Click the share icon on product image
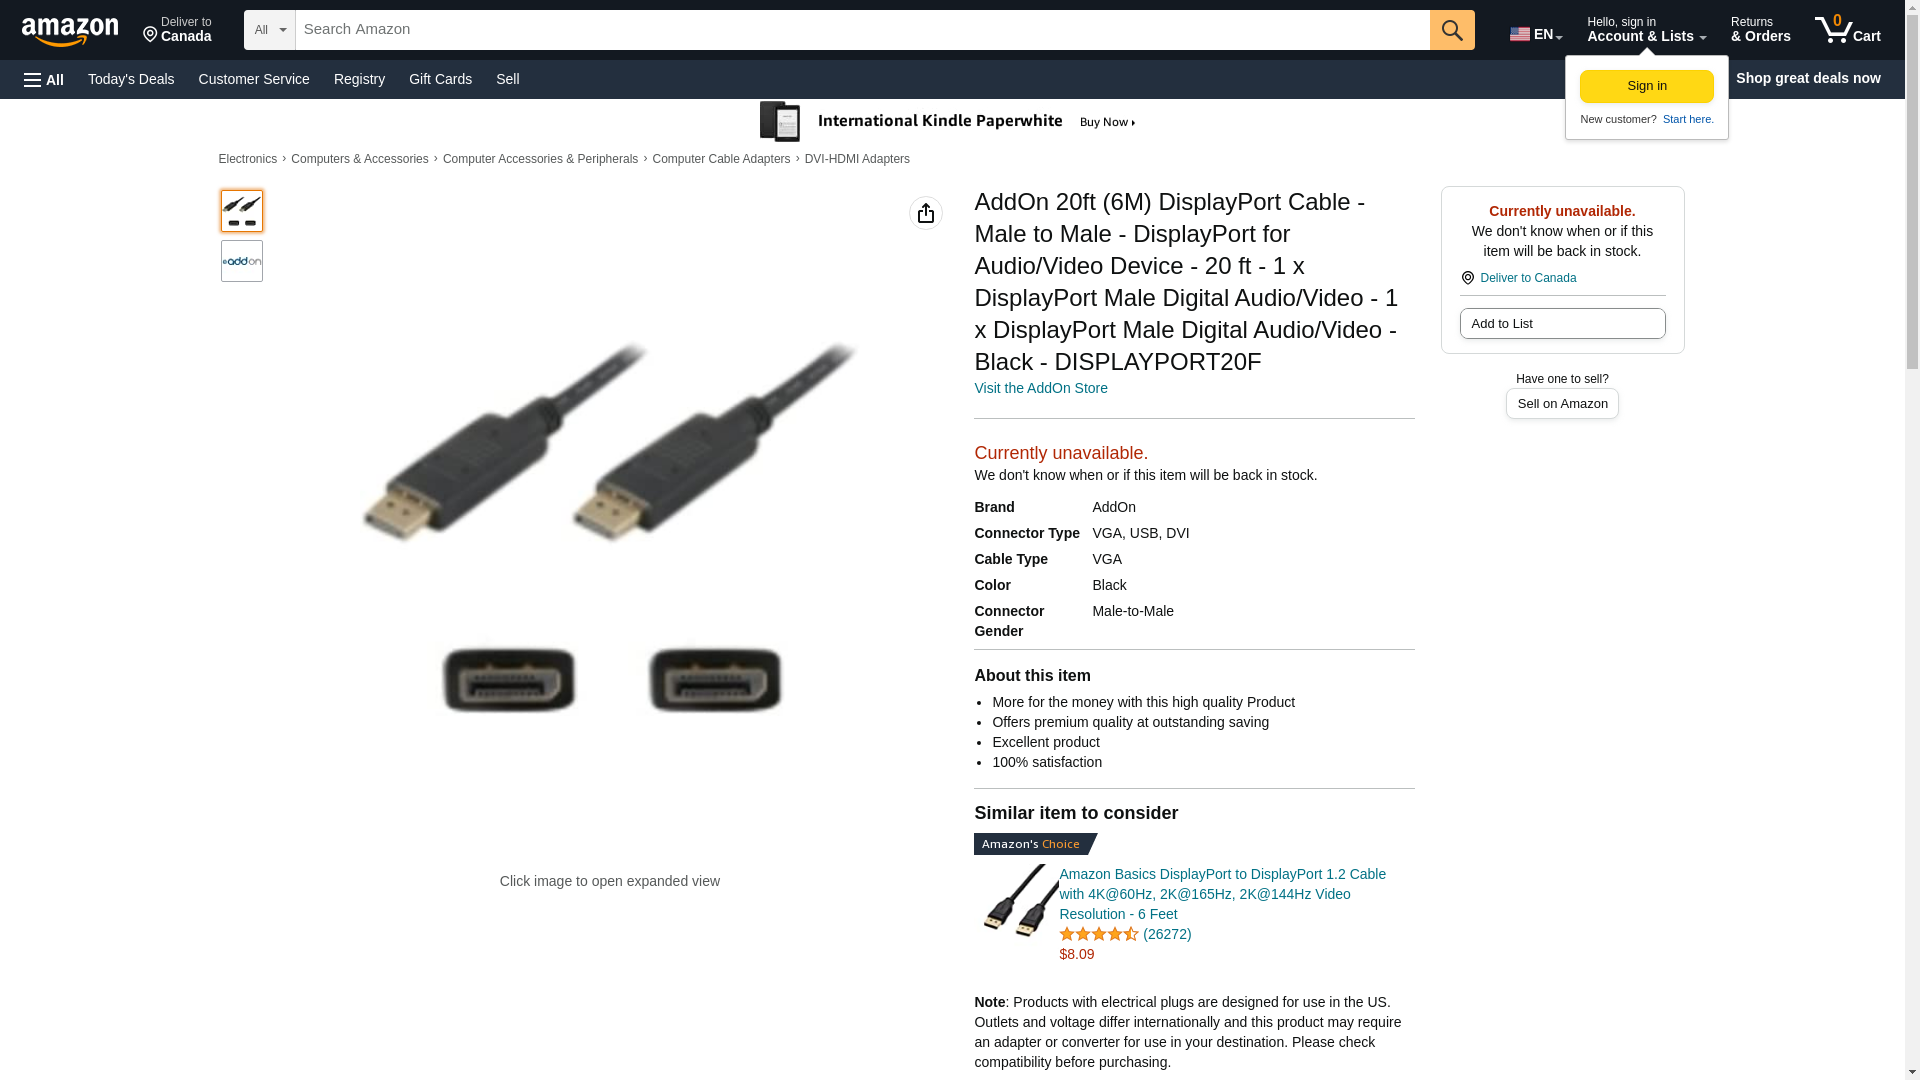 (926, 213)
